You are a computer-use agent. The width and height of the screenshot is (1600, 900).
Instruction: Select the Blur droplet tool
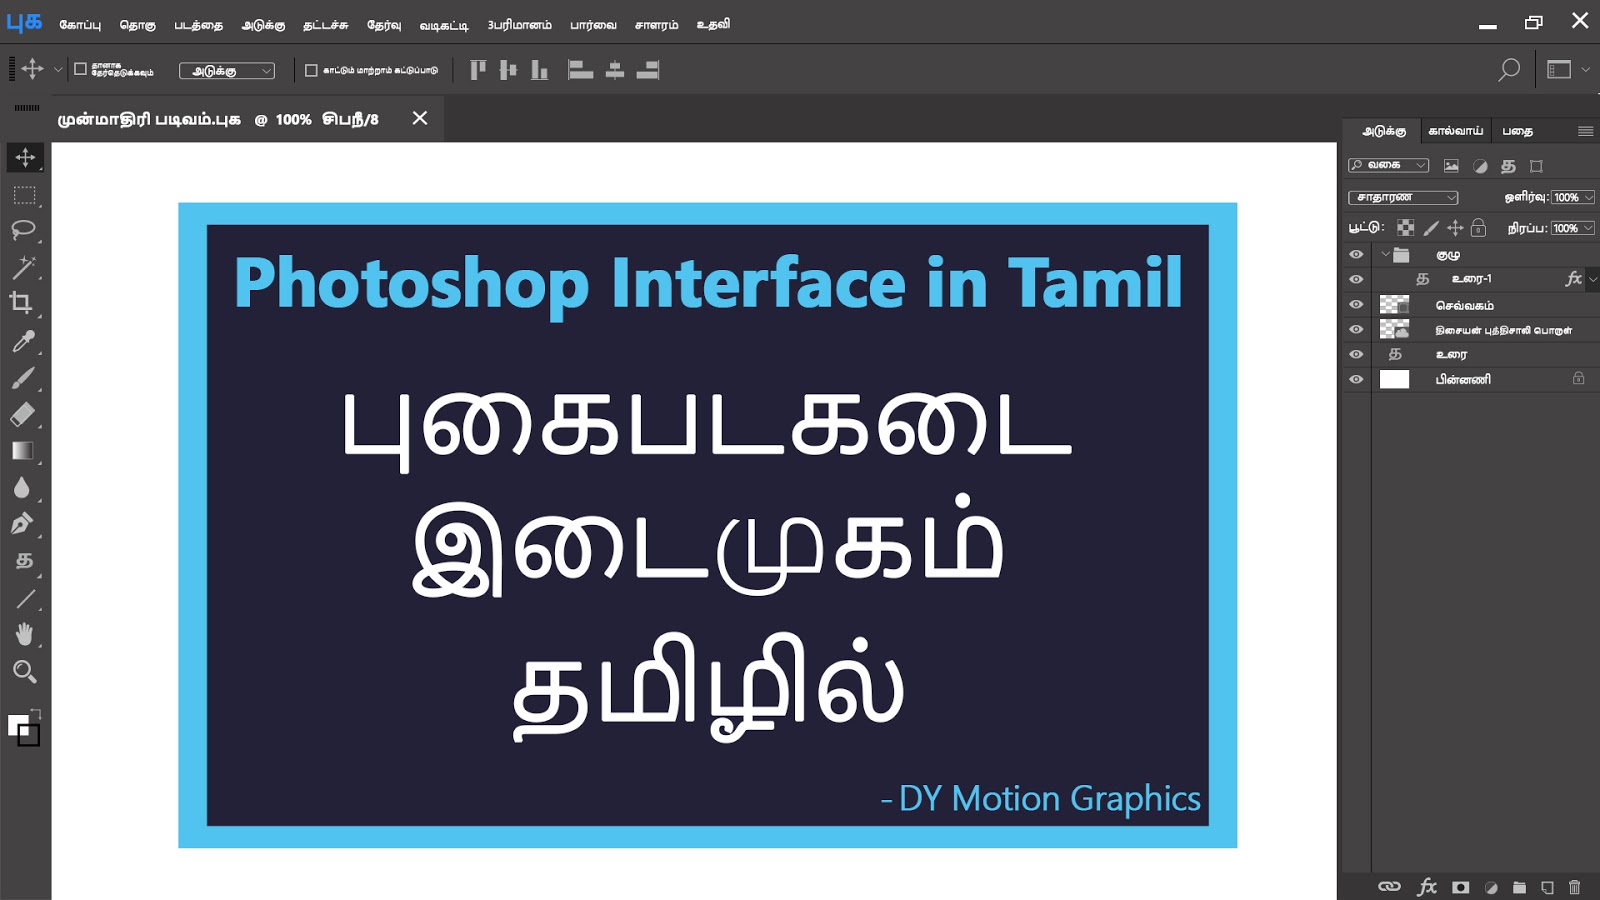click(22, 487)
